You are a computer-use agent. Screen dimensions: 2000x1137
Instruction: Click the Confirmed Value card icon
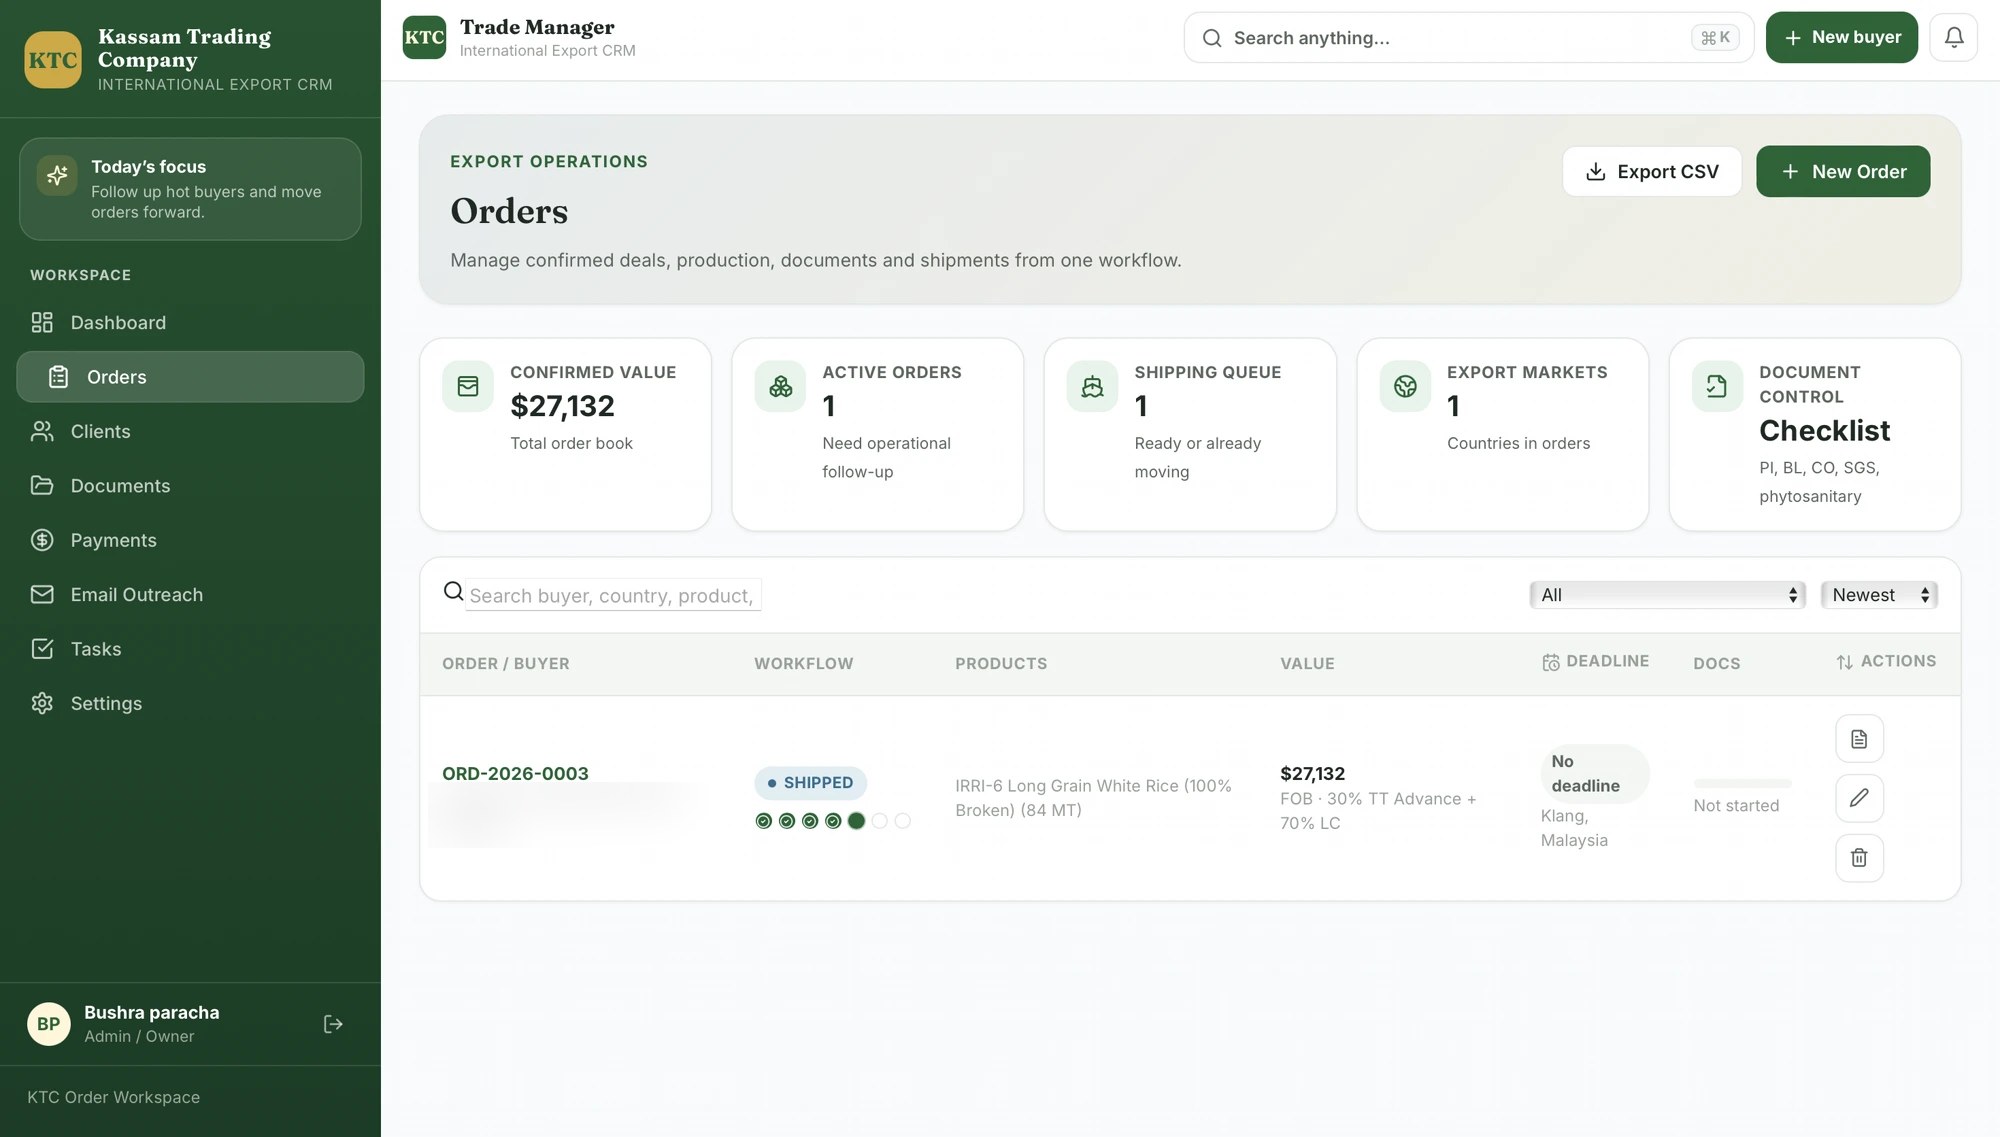pos(468,386)
